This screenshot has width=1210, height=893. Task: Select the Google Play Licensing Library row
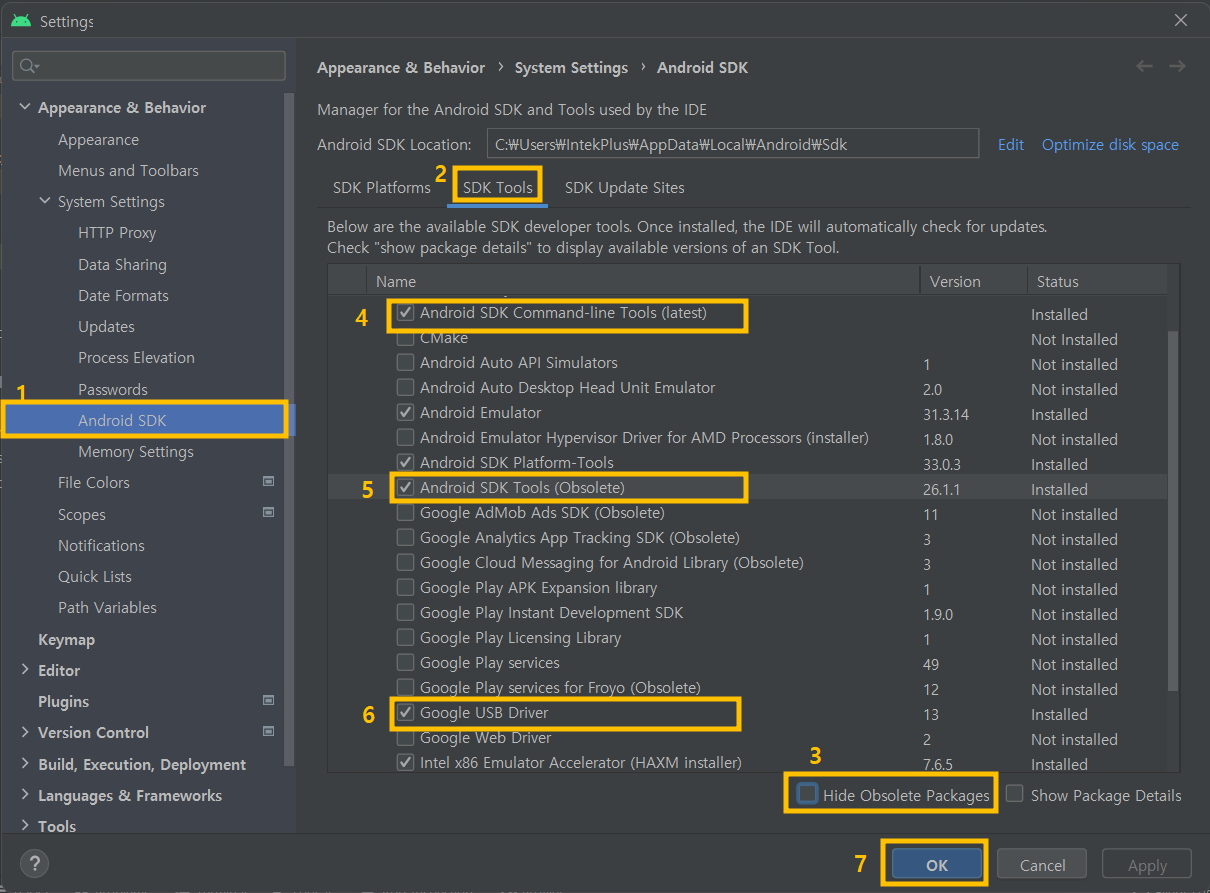(746, 638)
